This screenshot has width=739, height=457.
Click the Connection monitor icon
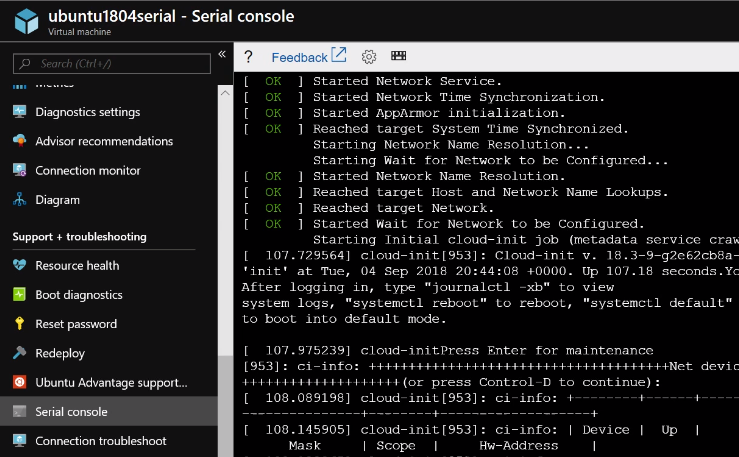tap(19, 170)
